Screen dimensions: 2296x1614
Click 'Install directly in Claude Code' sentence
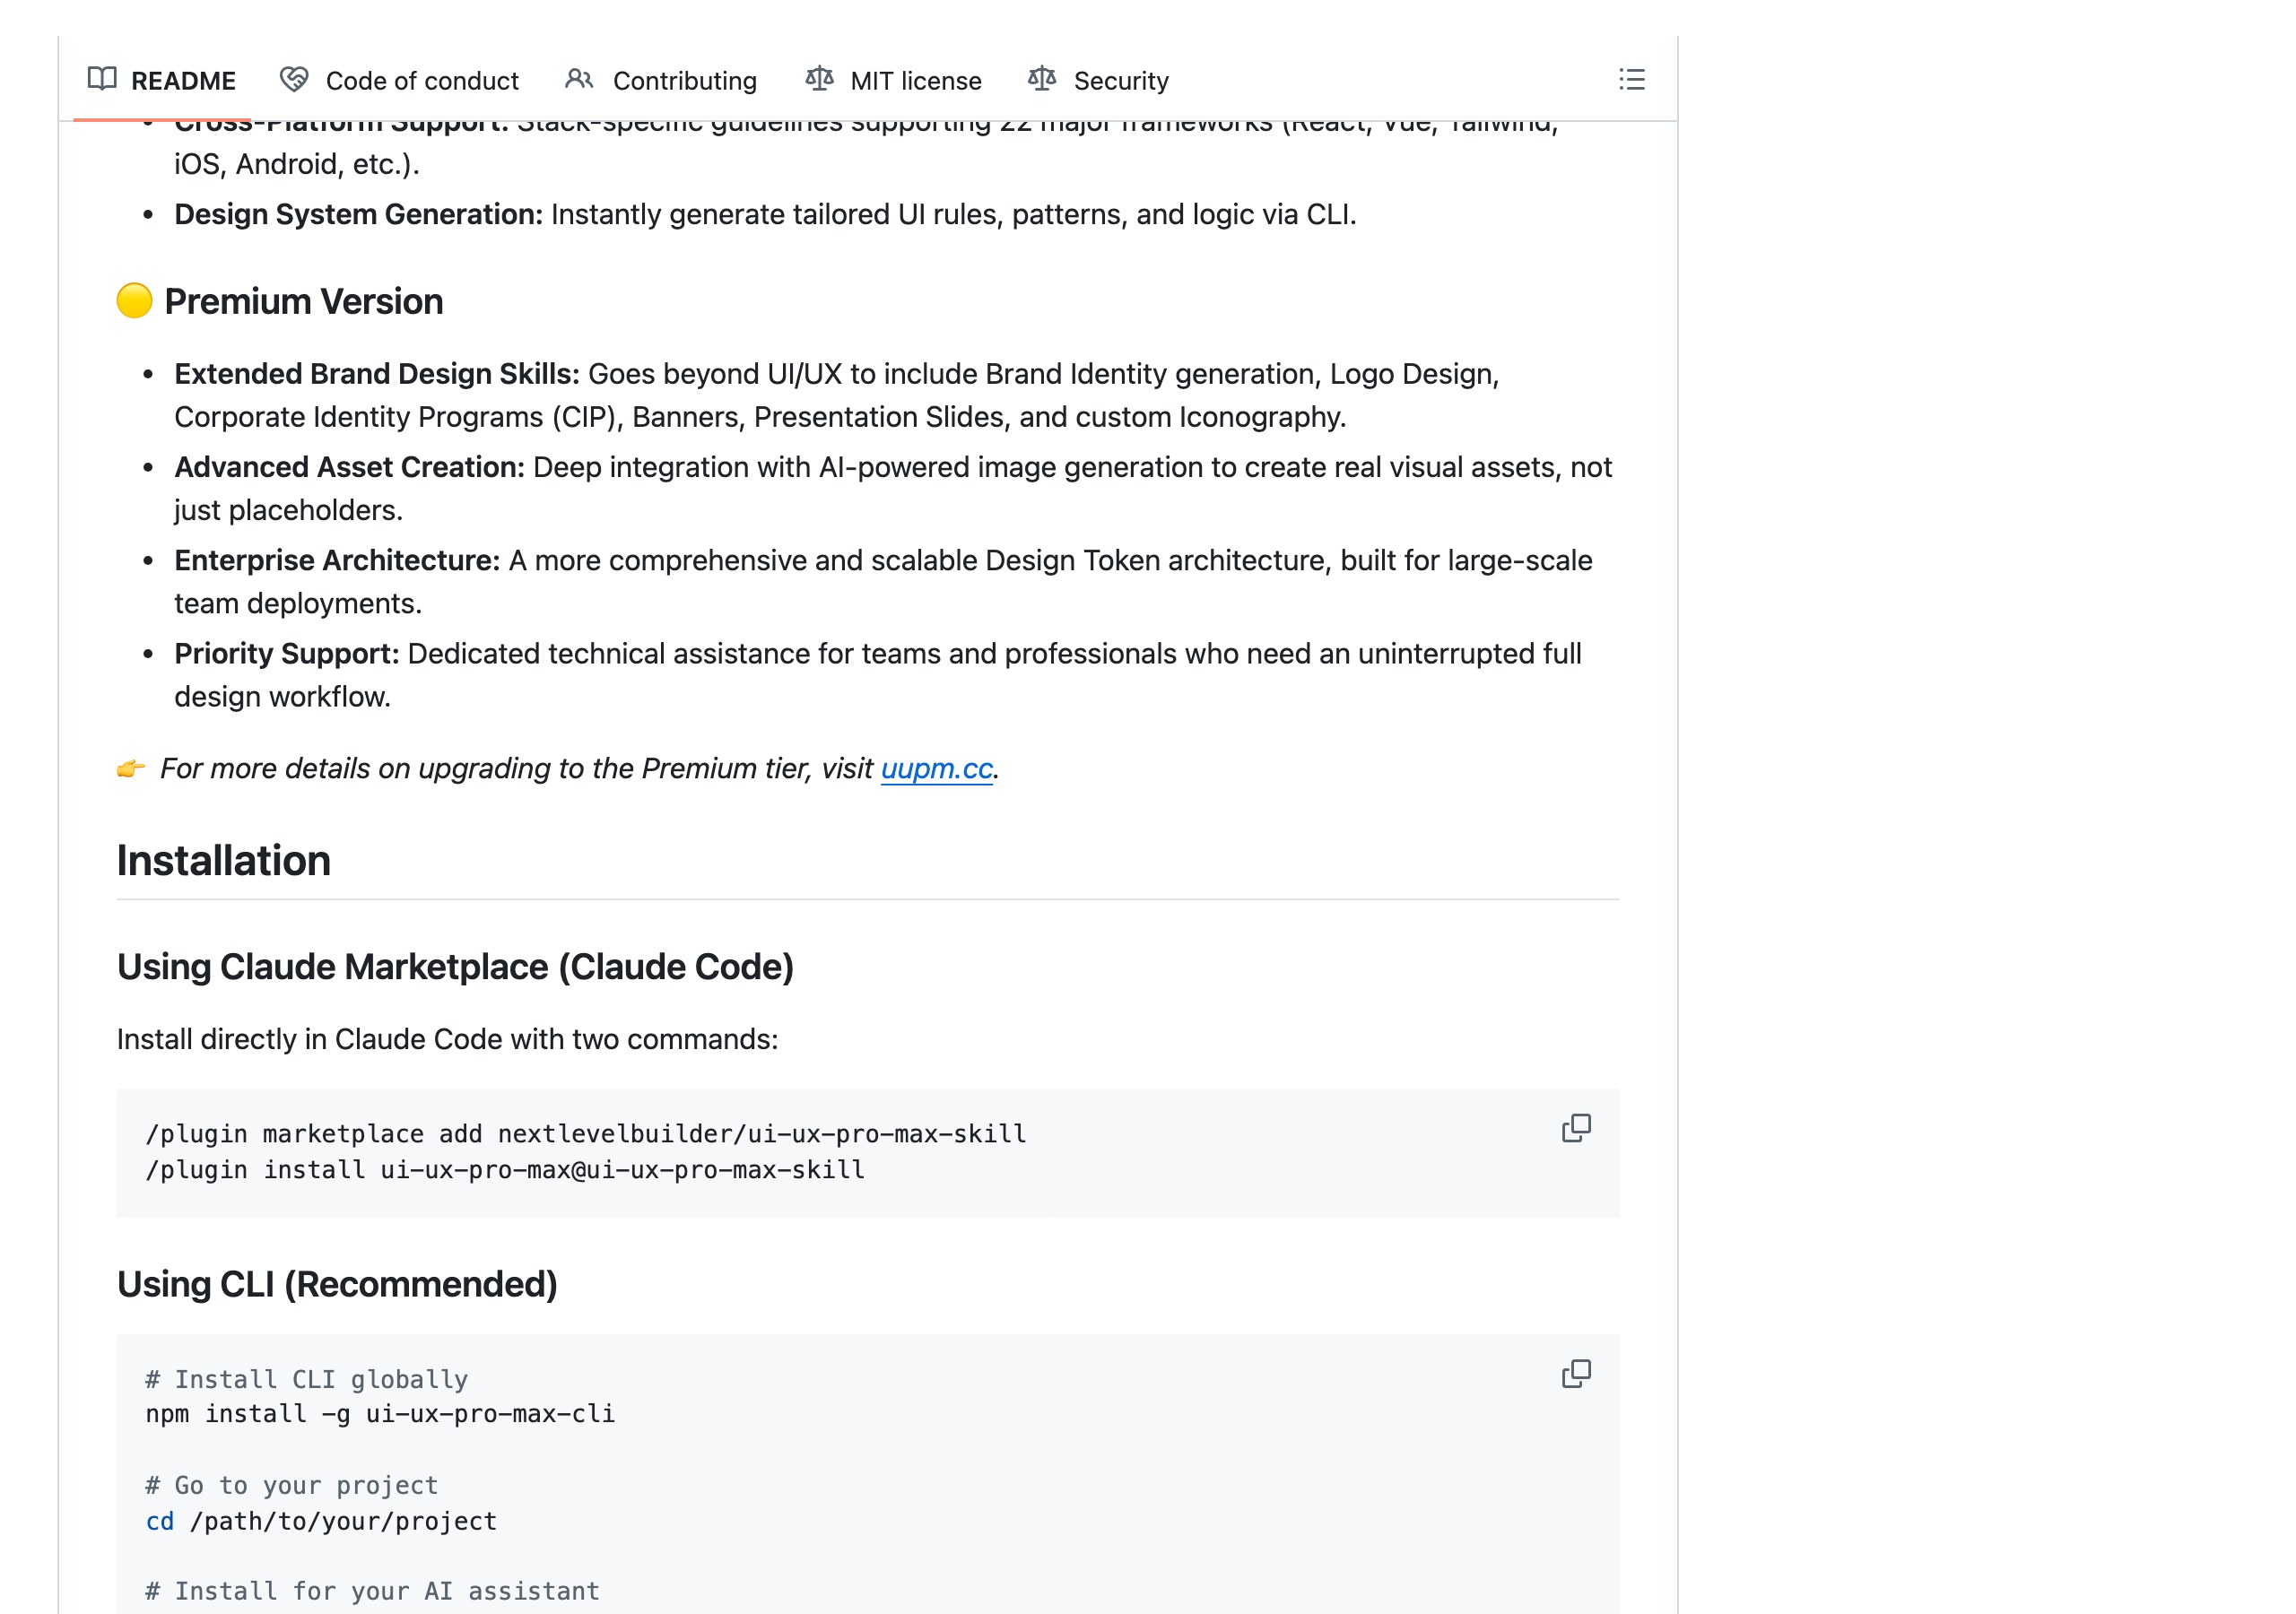click(447, 1039)
